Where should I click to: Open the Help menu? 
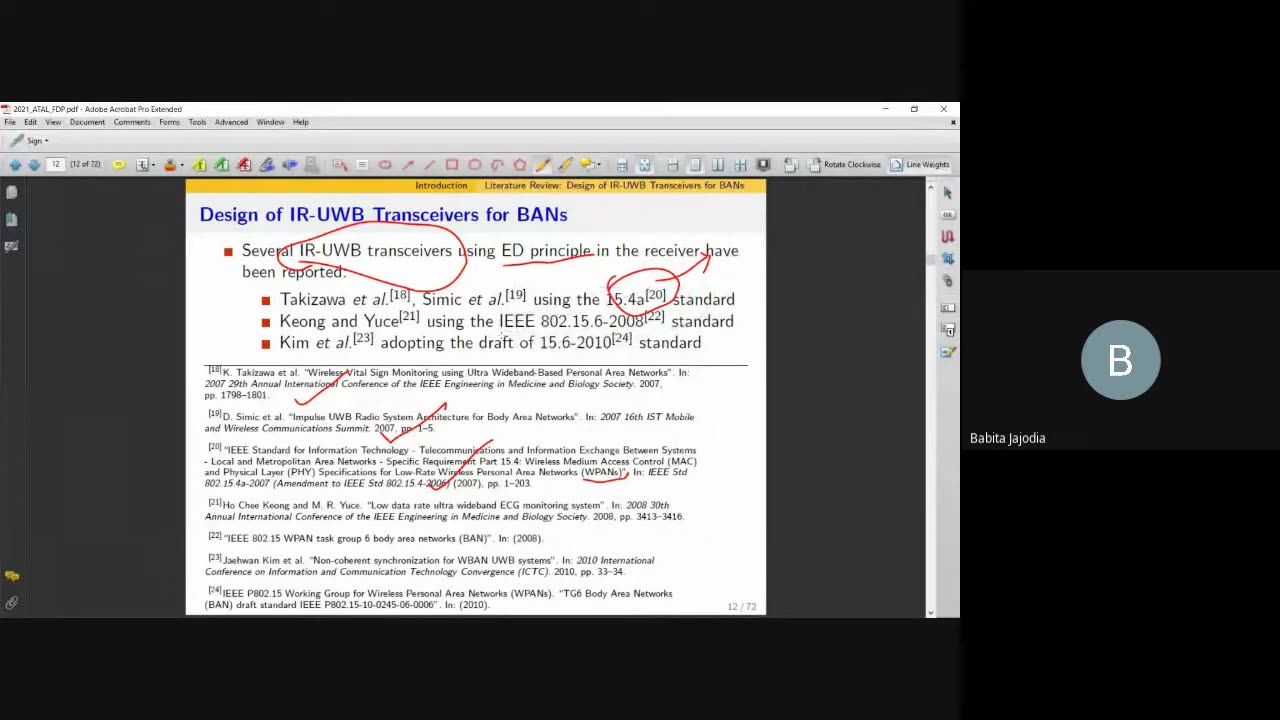pyautogui.click(x=300, y=122)
